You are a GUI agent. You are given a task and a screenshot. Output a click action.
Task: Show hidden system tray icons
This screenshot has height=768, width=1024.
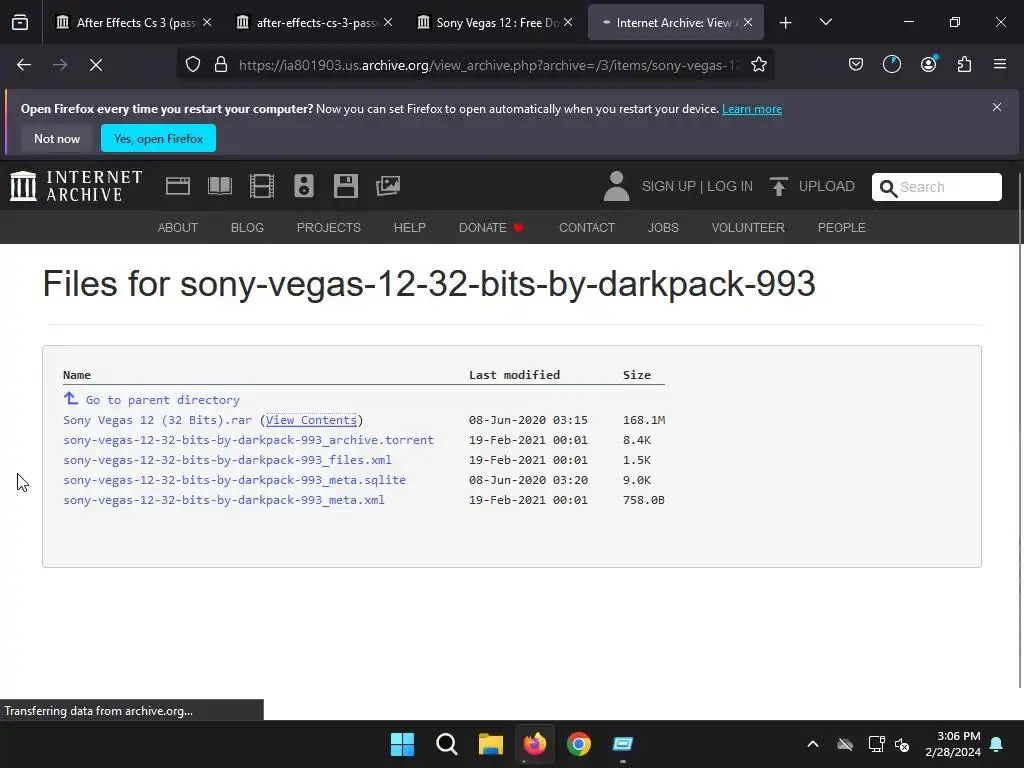pos(813,744)
